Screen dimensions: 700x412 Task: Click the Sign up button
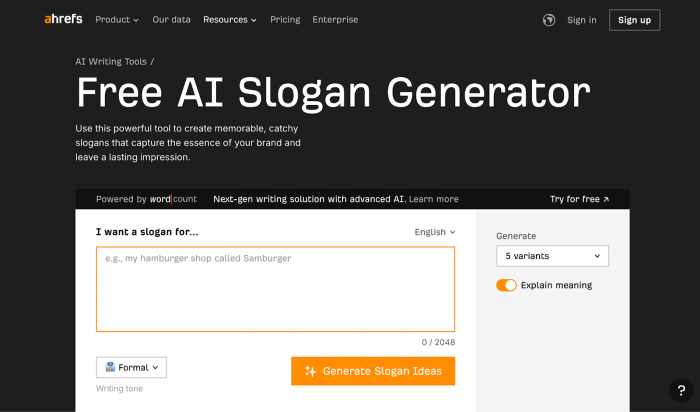634,20
